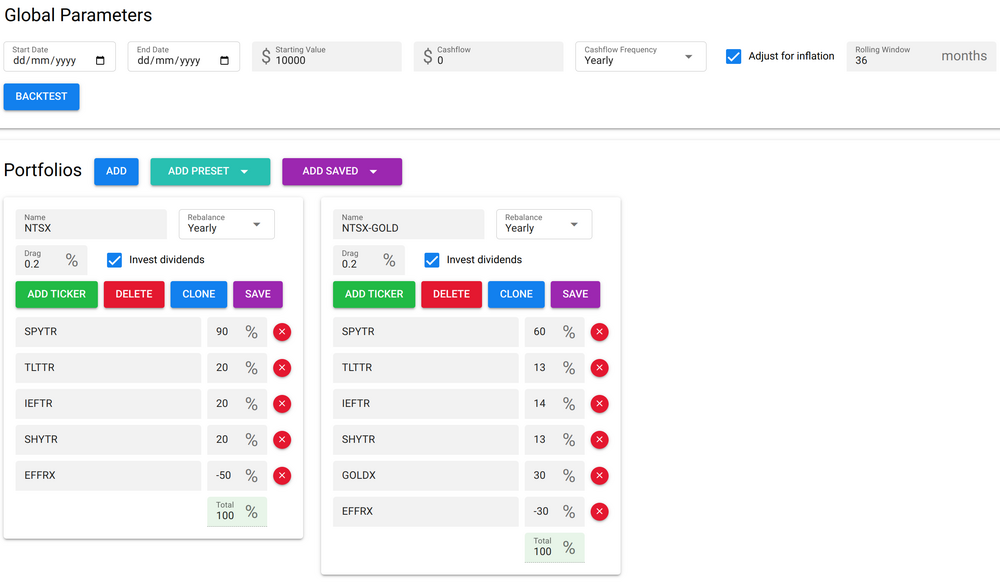Delete EFFRX row in NTSX portfolio
1000x583 pixels.
click(282, 476)
